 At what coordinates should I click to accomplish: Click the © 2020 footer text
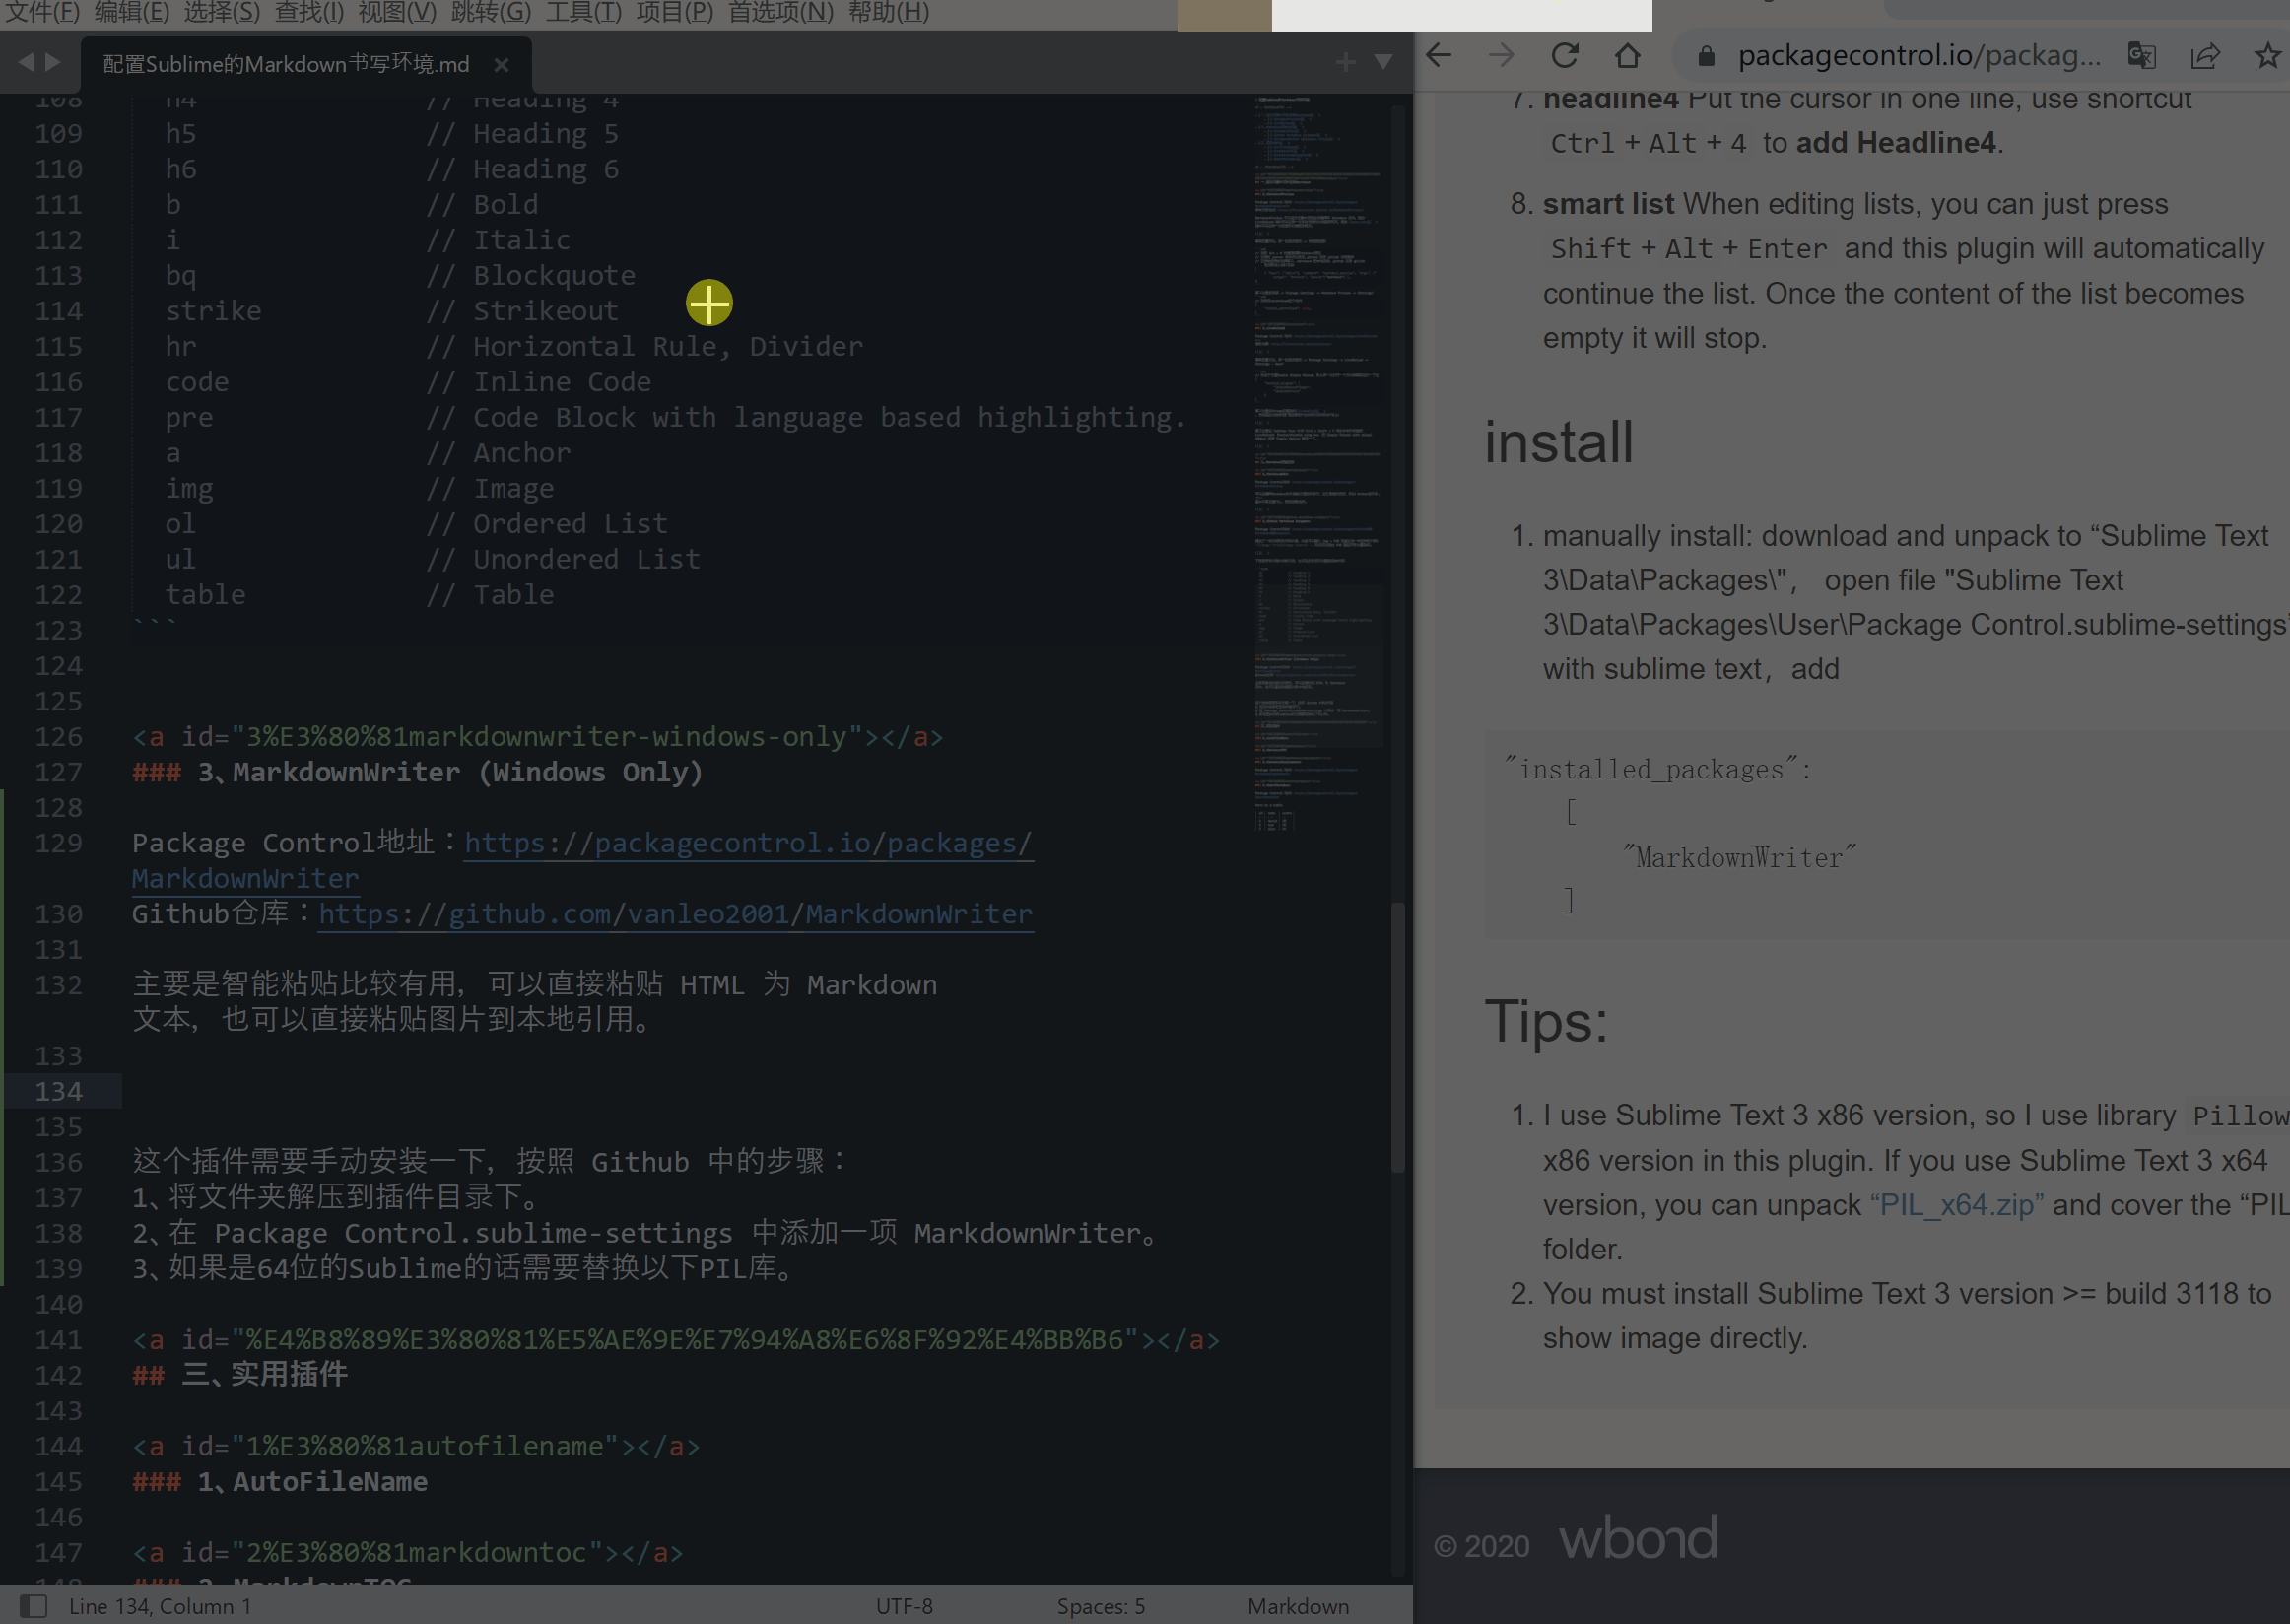(x=1481, y=1547)
